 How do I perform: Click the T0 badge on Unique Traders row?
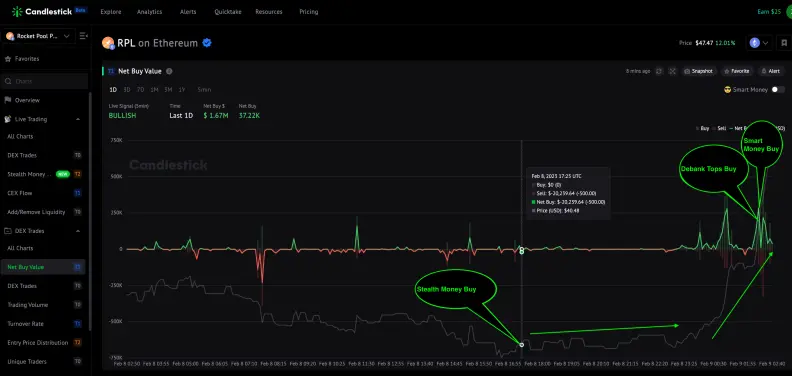77,361
